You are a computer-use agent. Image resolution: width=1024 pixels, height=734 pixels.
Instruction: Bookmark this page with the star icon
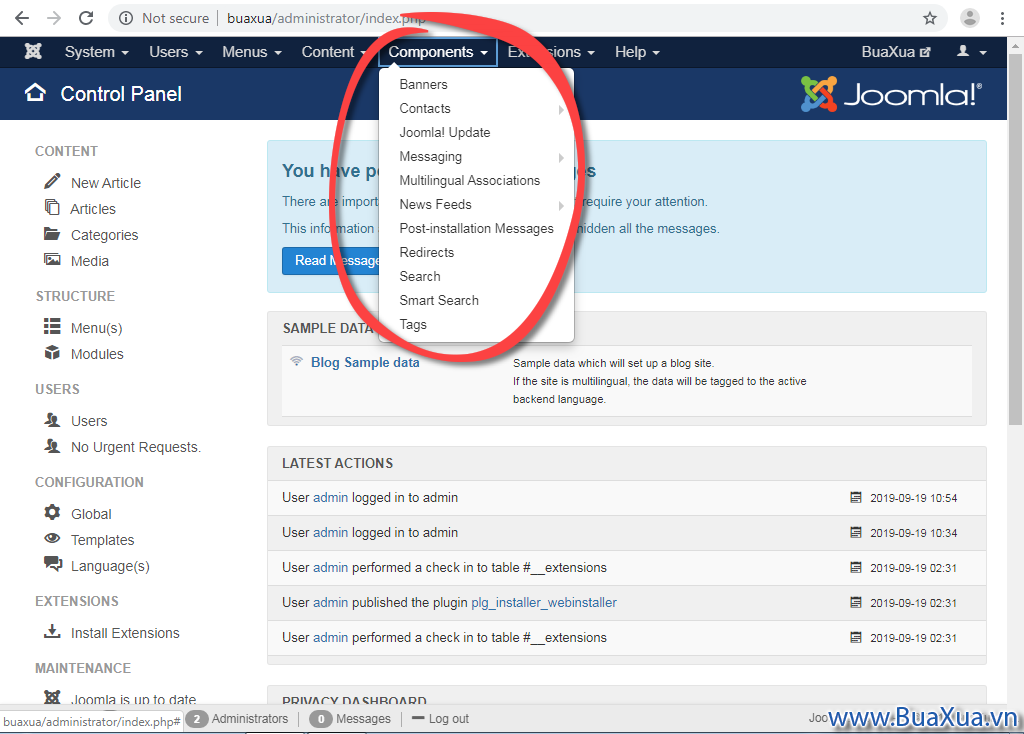coord(930,18)
